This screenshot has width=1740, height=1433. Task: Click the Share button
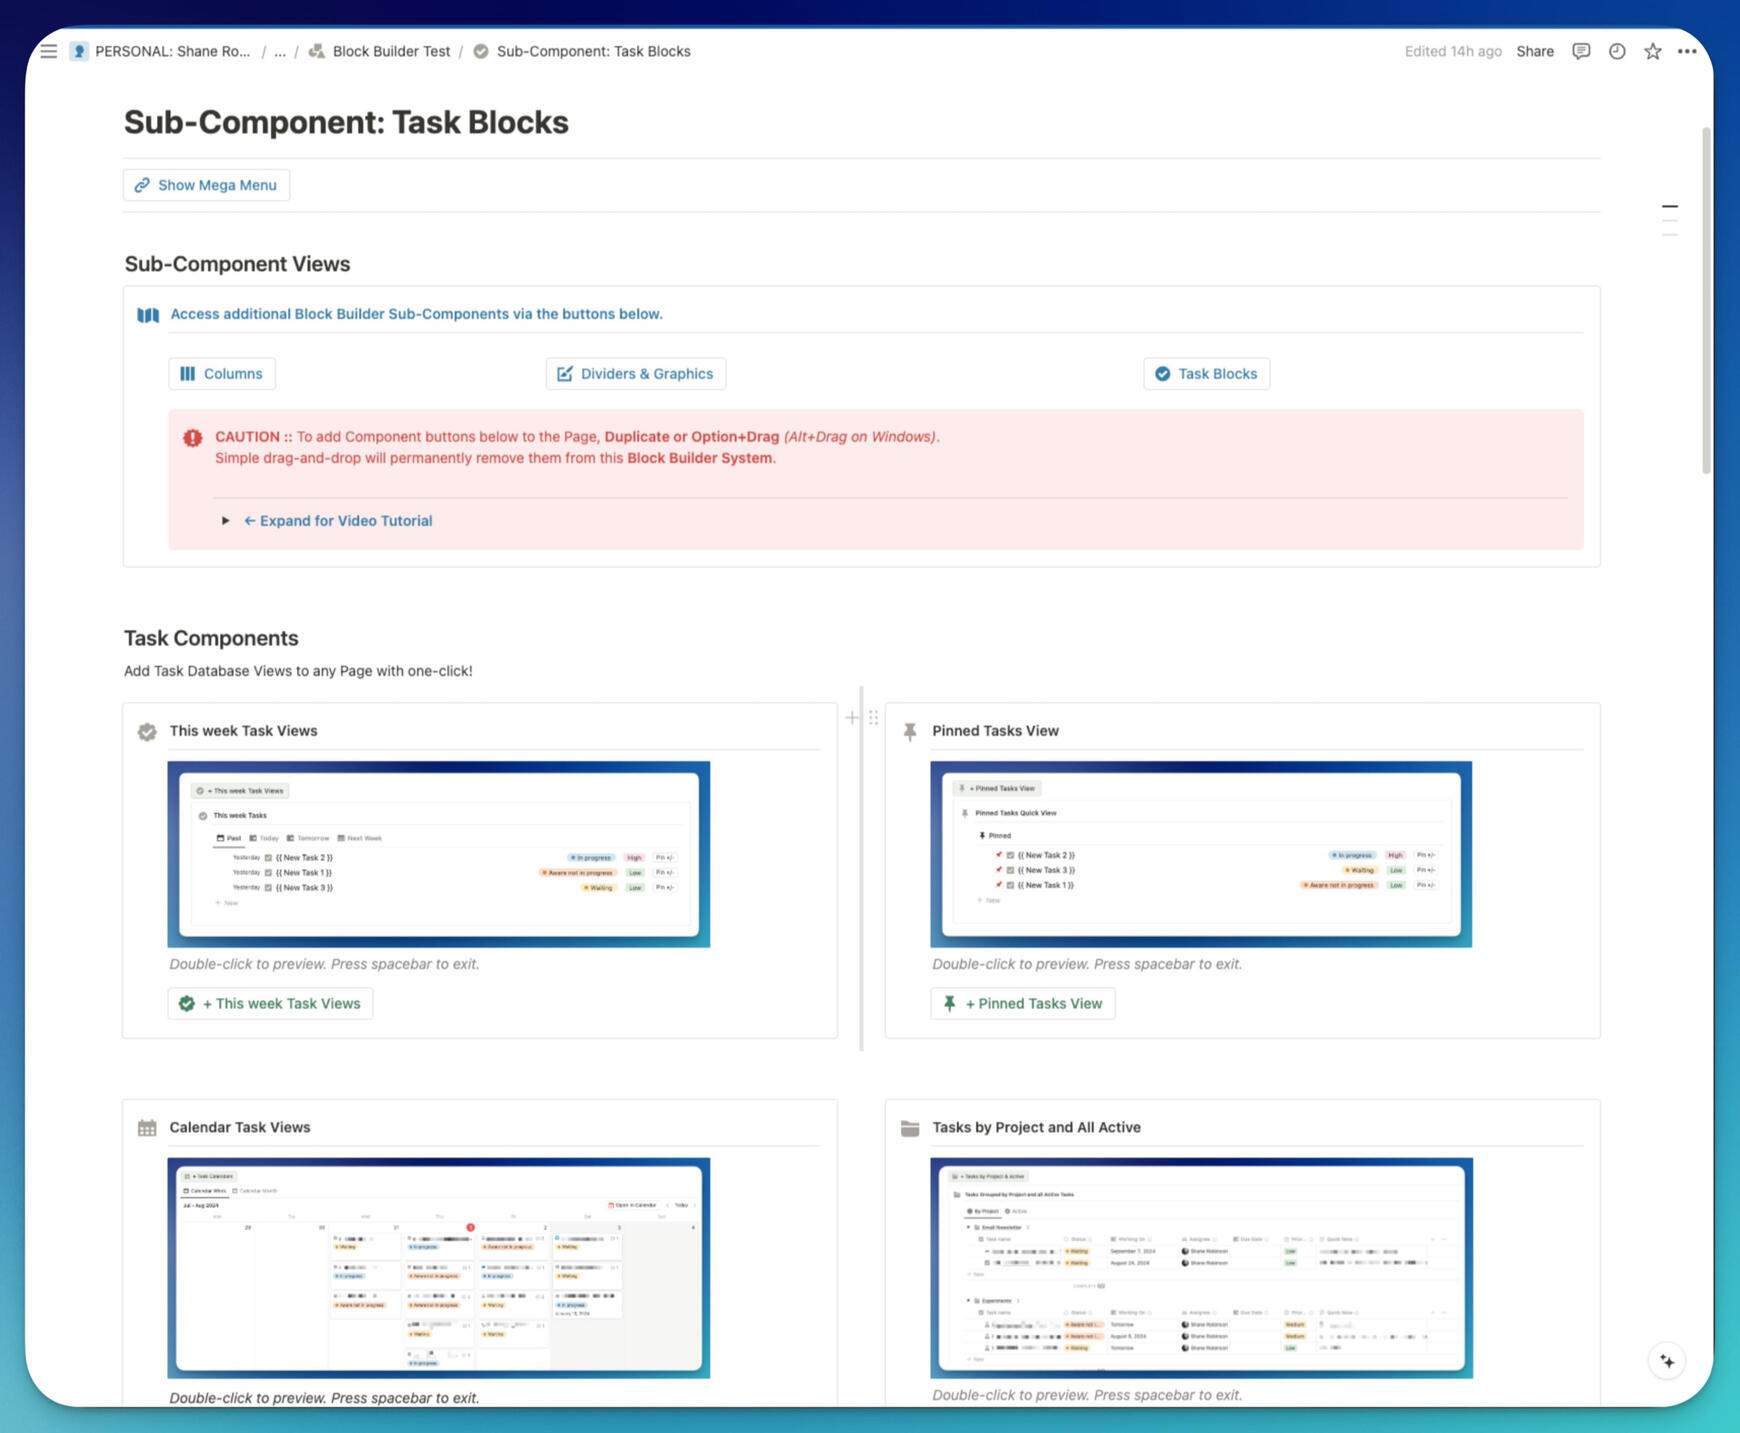click(1535, 51)
